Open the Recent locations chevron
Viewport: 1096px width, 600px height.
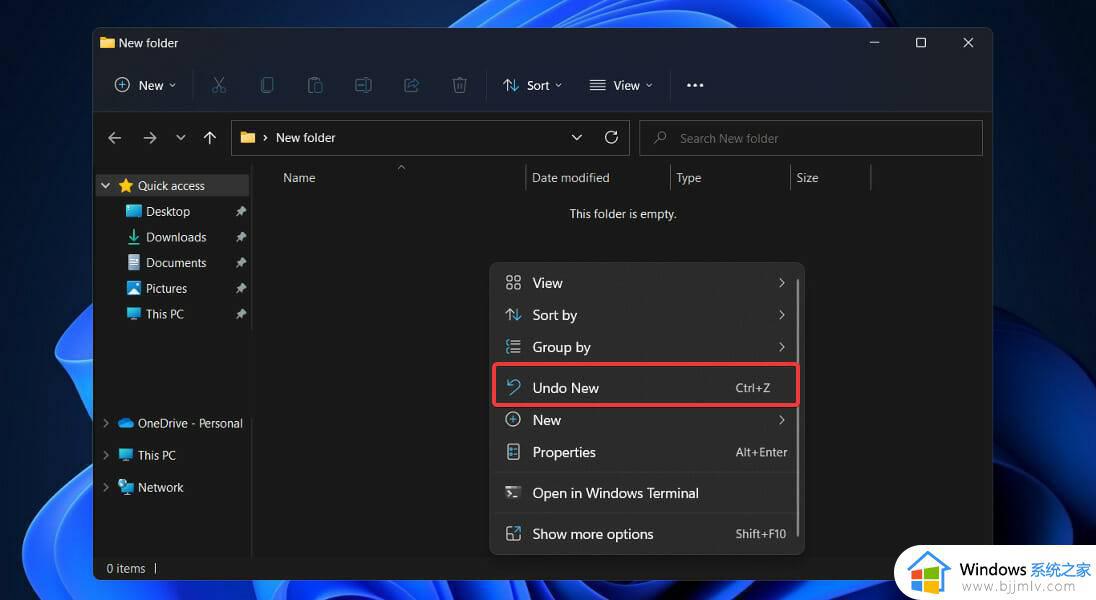[180, 138]
